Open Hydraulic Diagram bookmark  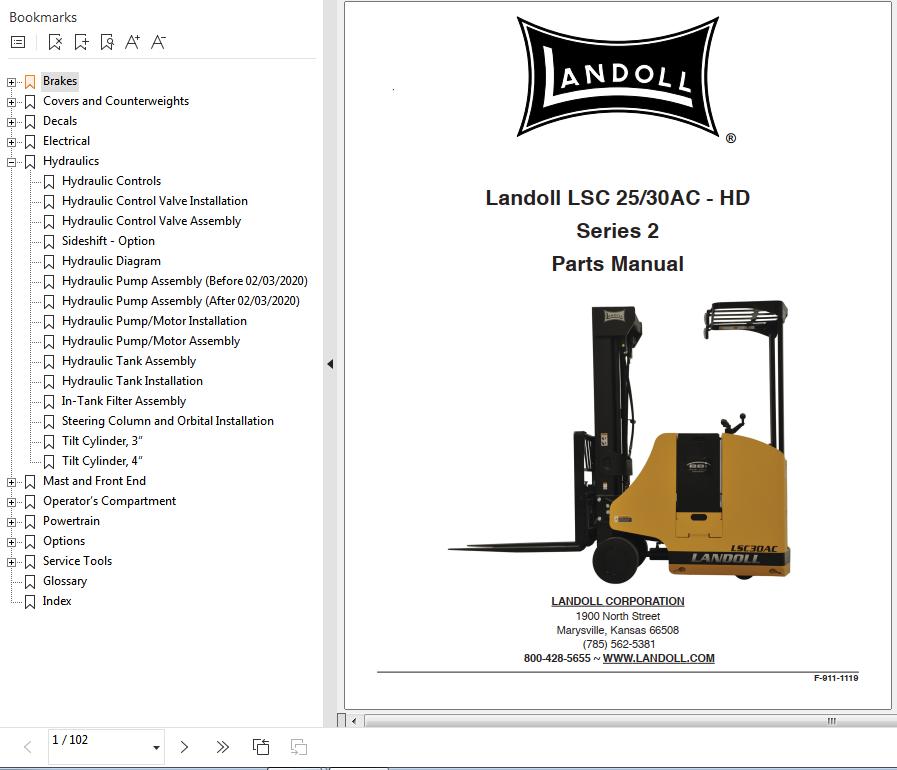click(112, 261)
